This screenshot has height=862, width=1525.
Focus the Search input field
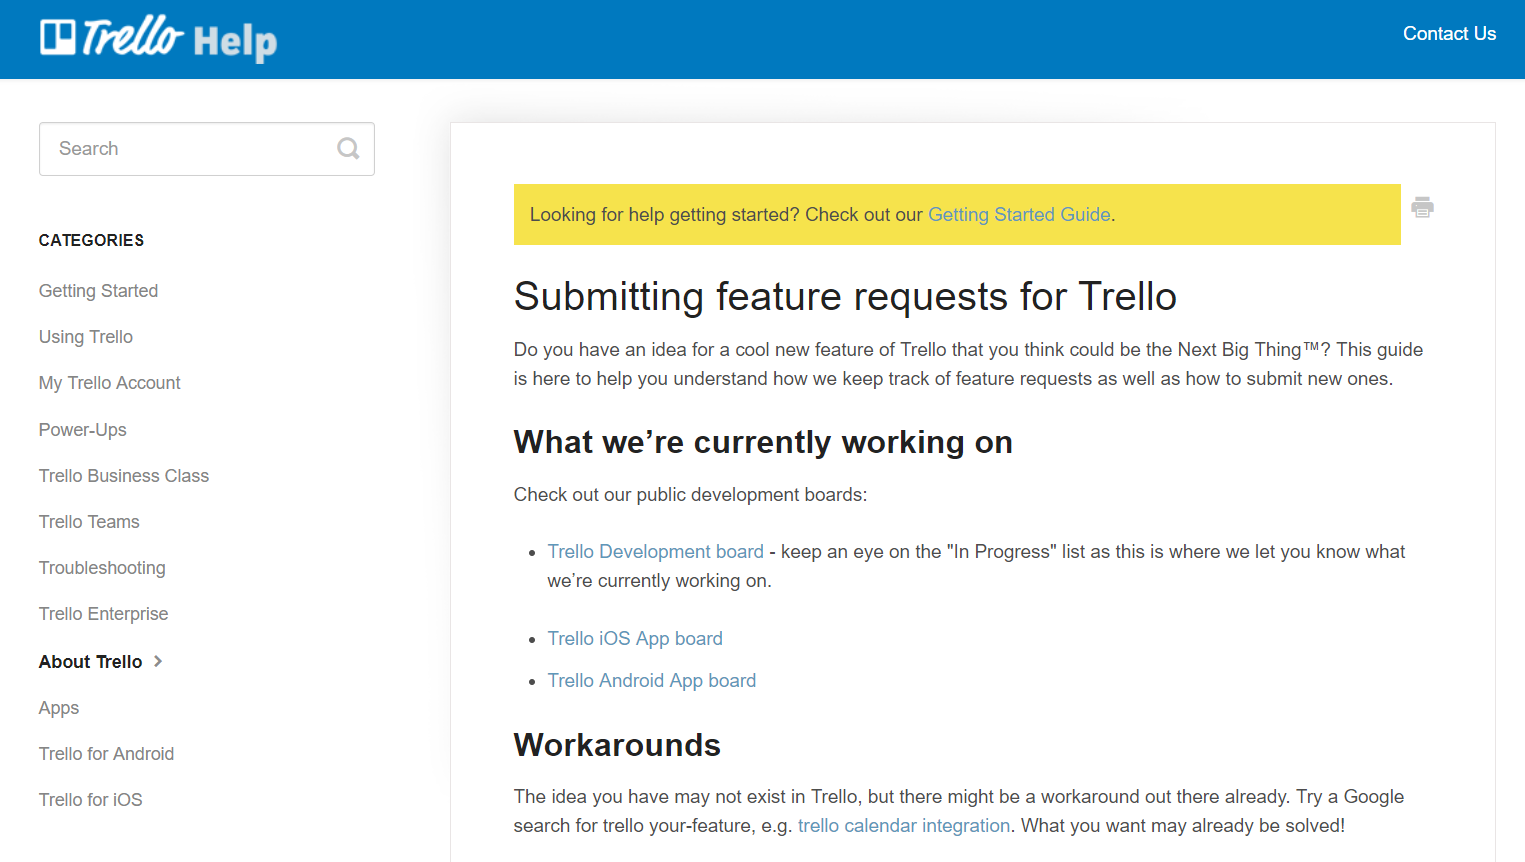click(206, 149)
